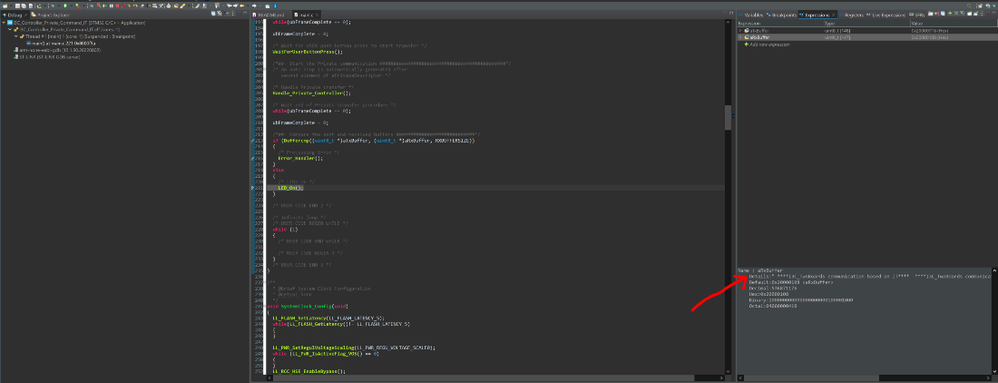The width and height of the screenshot is (998, 383).
Task: Open the README.md editor tab
Action: pyautogui.click(x=270, y=15)
